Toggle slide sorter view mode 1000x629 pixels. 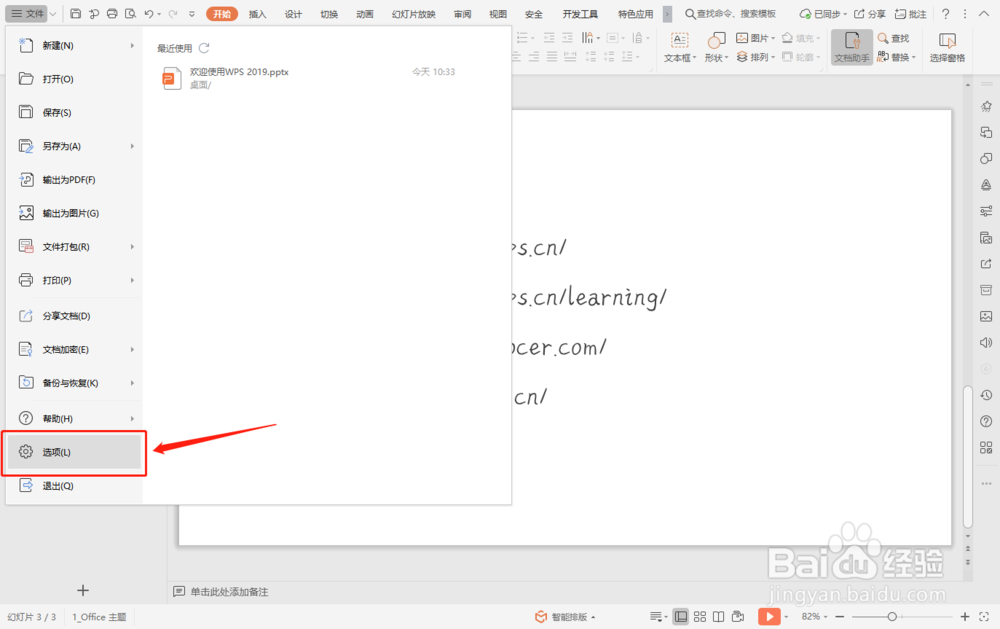click(x=699, y=616)
